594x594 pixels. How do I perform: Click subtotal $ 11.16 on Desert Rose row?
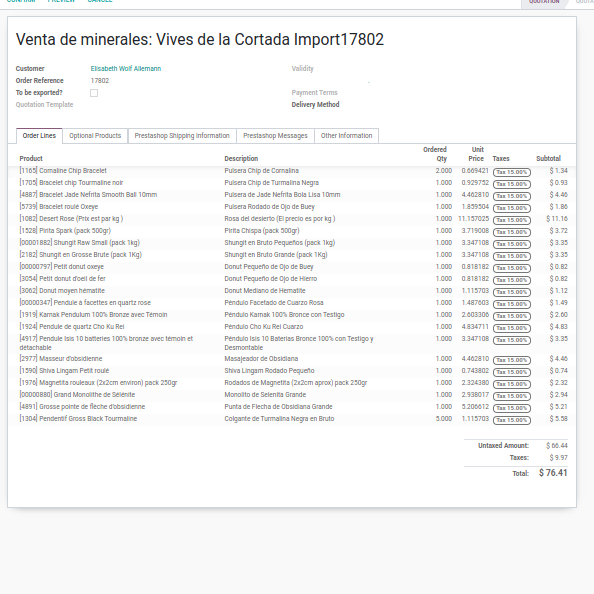point(556,219)
